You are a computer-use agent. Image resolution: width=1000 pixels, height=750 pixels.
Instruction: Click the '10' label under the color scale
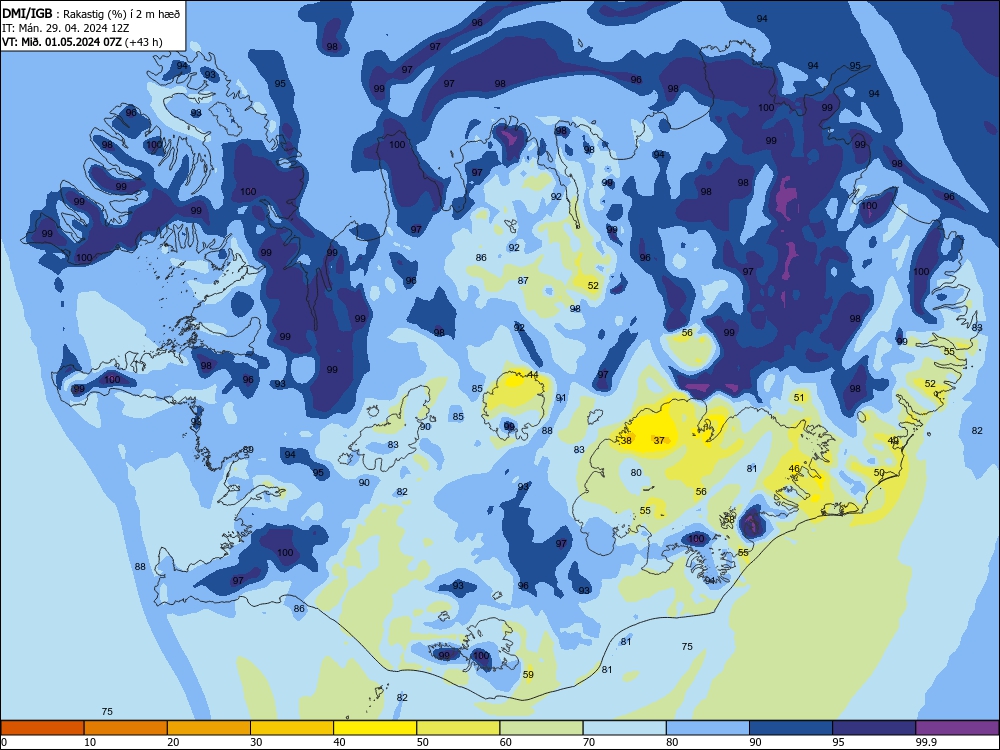coord(90,742)
